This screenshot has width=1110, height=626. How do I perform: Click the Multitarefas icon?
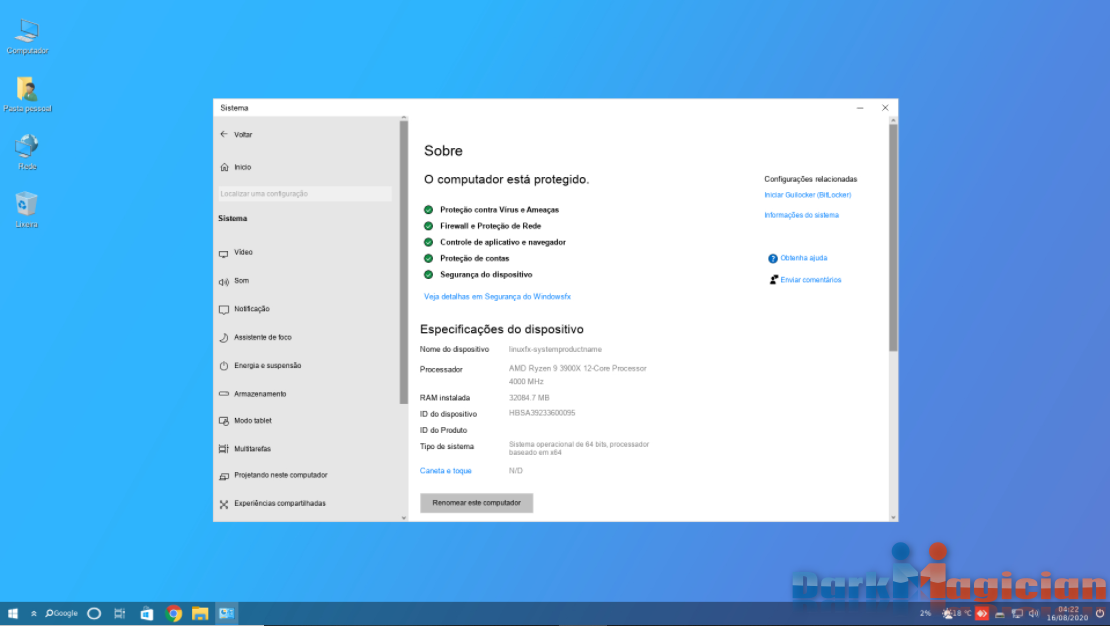click(224, 449)
